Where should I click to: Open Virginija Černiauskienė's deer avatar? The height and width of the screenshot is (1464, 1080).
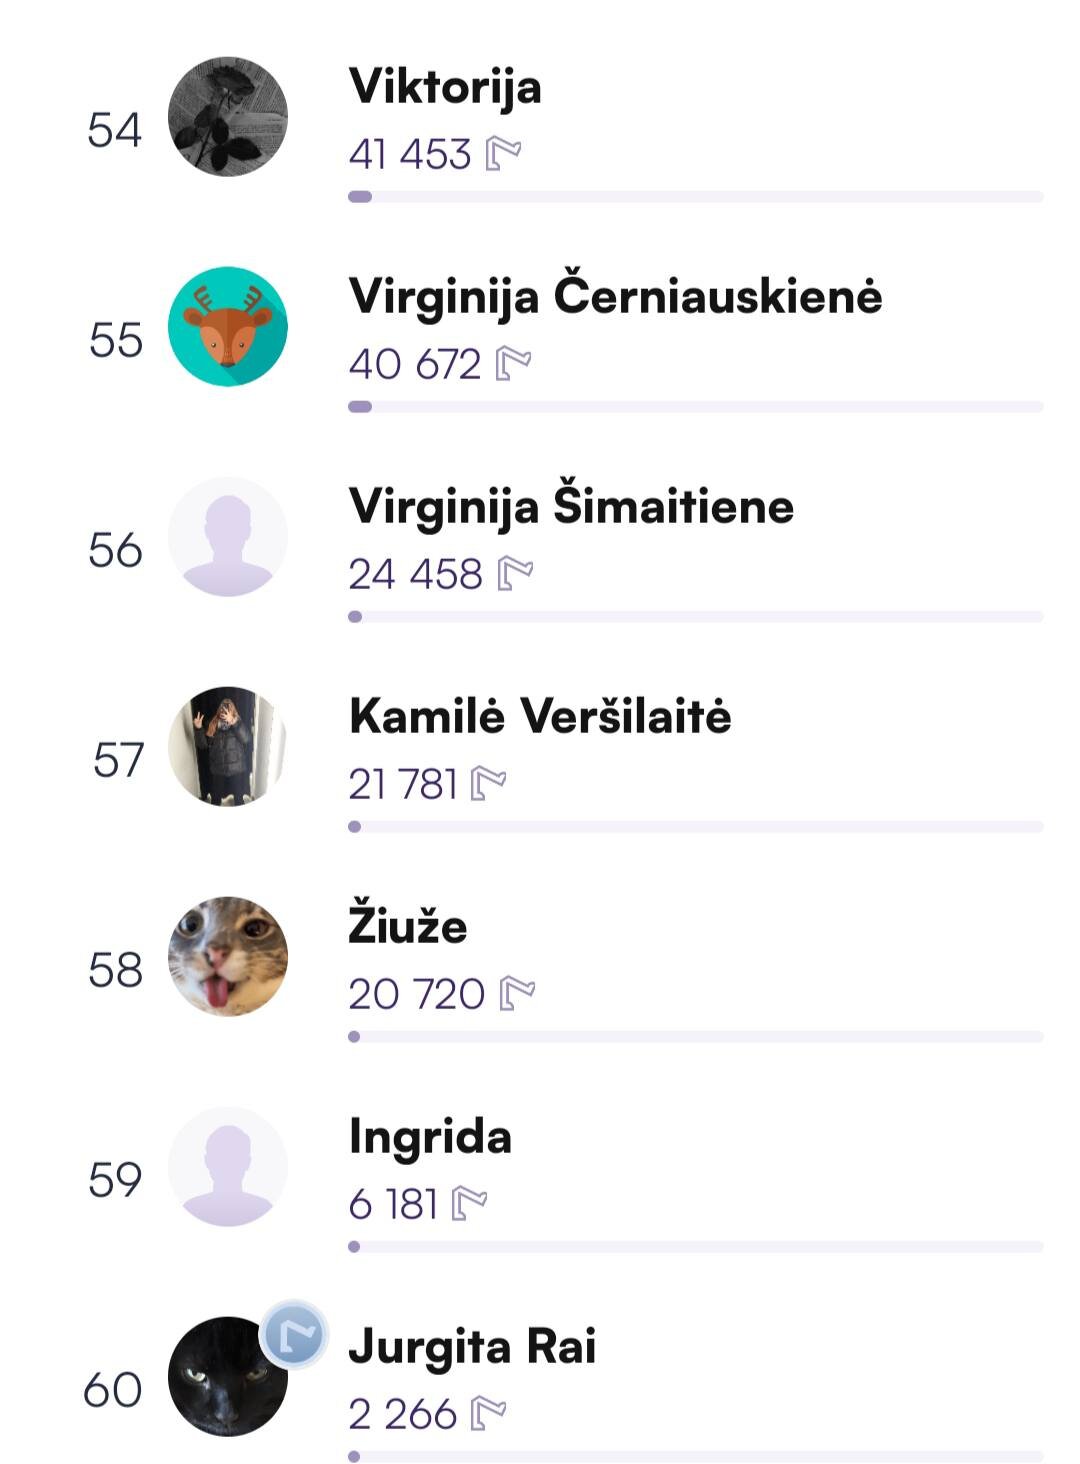(x=228, y=326)
